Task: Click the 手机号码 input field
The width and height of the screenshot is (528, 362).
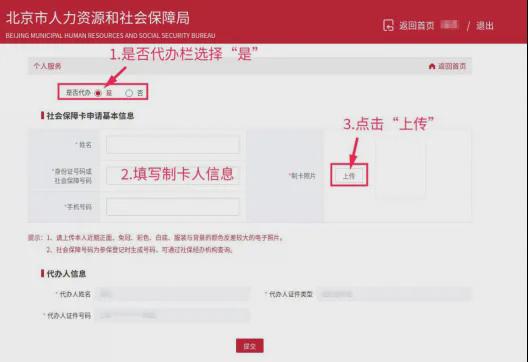Action: [x=173, y=207]
